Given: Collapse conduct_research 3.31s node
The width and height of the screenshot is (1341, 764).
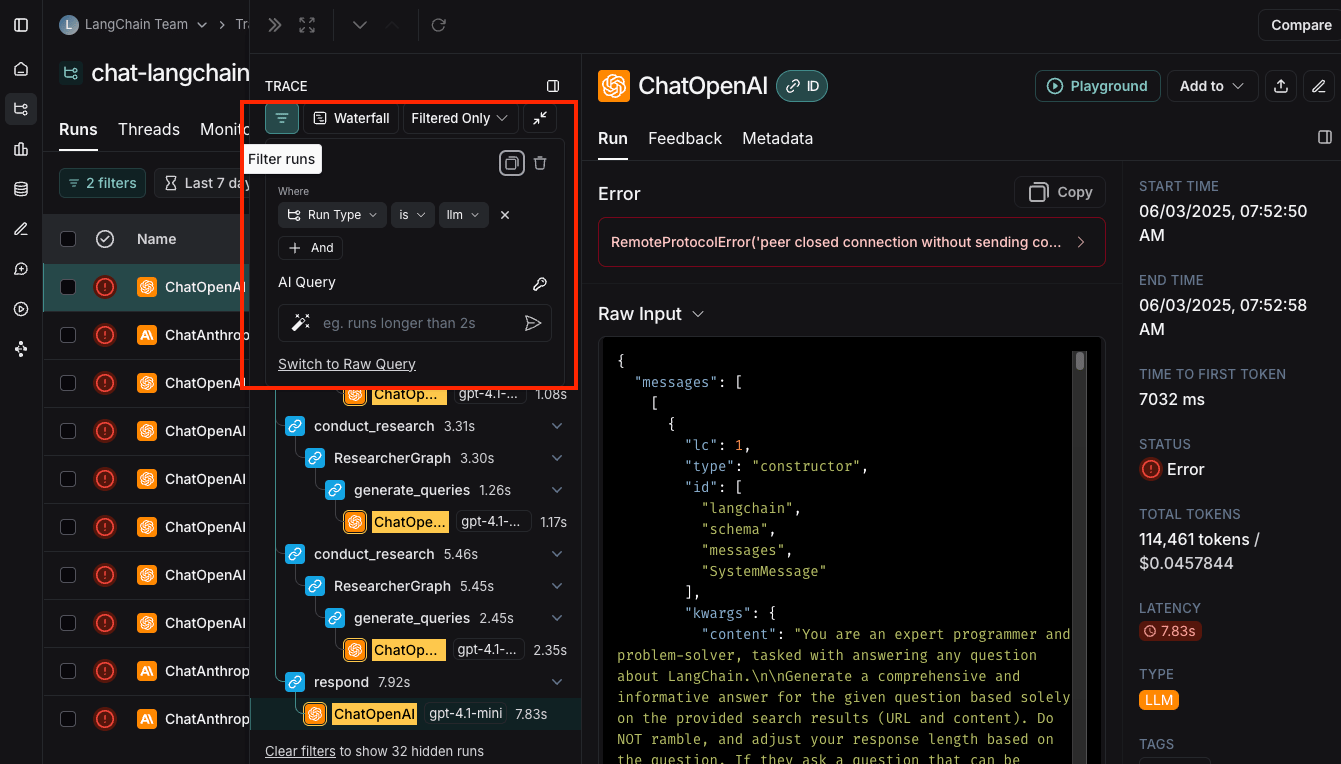Looking at the screenshot, I should [557, 426].
